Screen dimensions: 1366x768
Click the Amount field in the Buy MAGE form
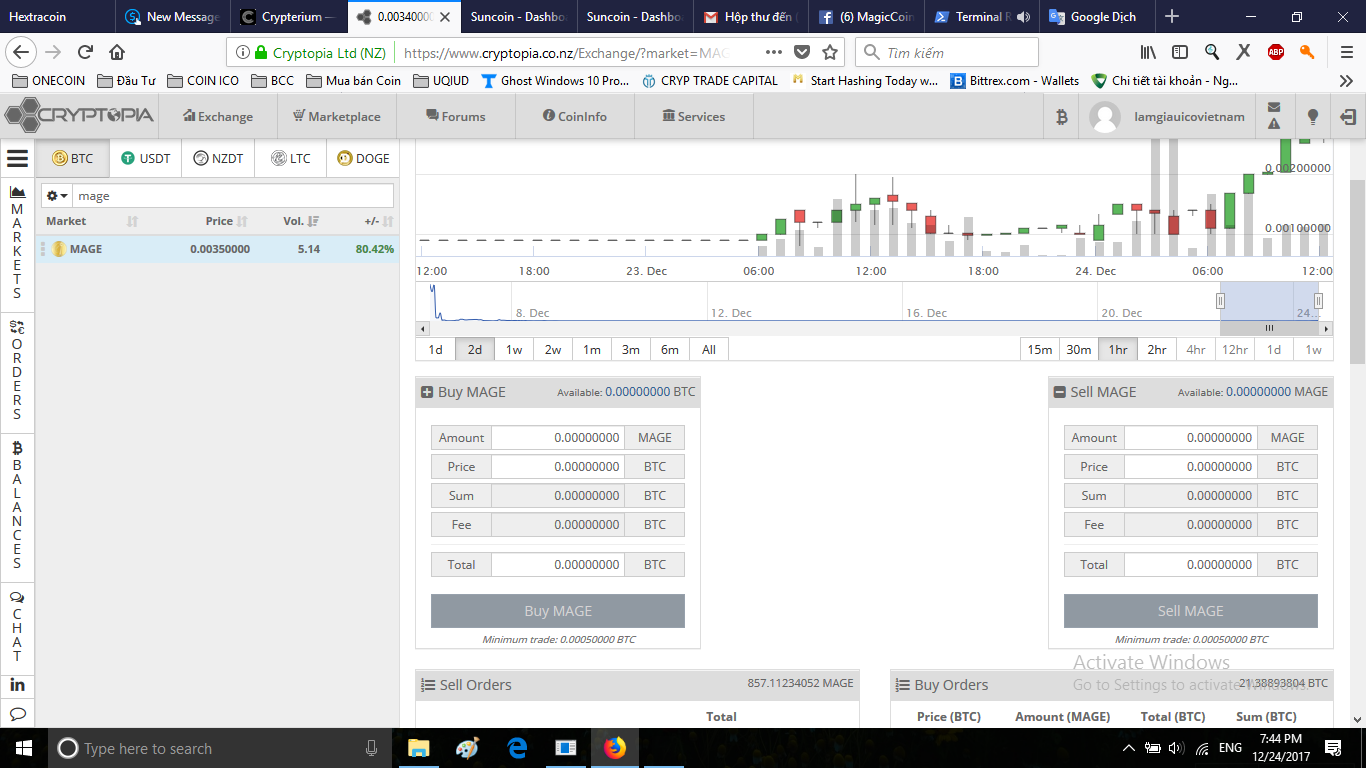click(x=558, y=437)
